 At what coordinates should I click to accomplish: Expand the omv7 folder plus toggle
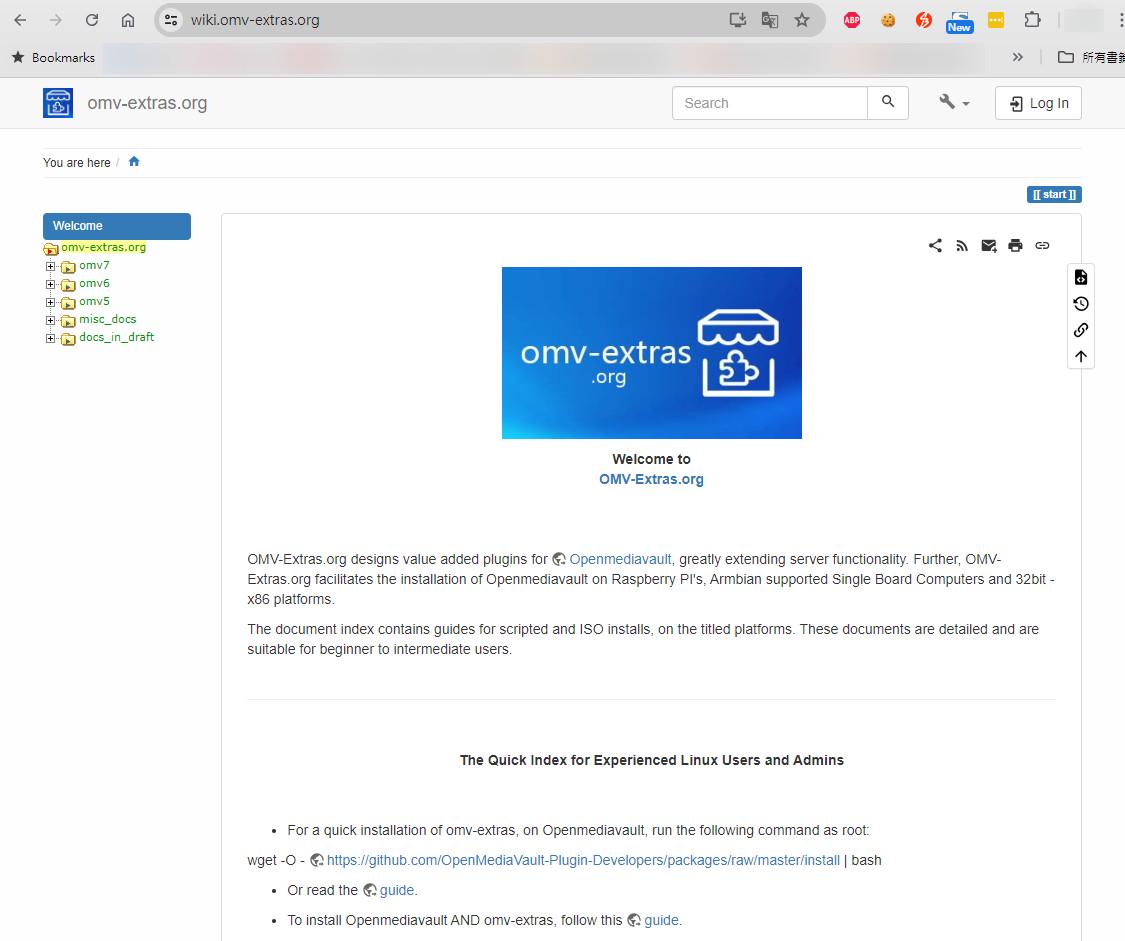tap(50, 266)
